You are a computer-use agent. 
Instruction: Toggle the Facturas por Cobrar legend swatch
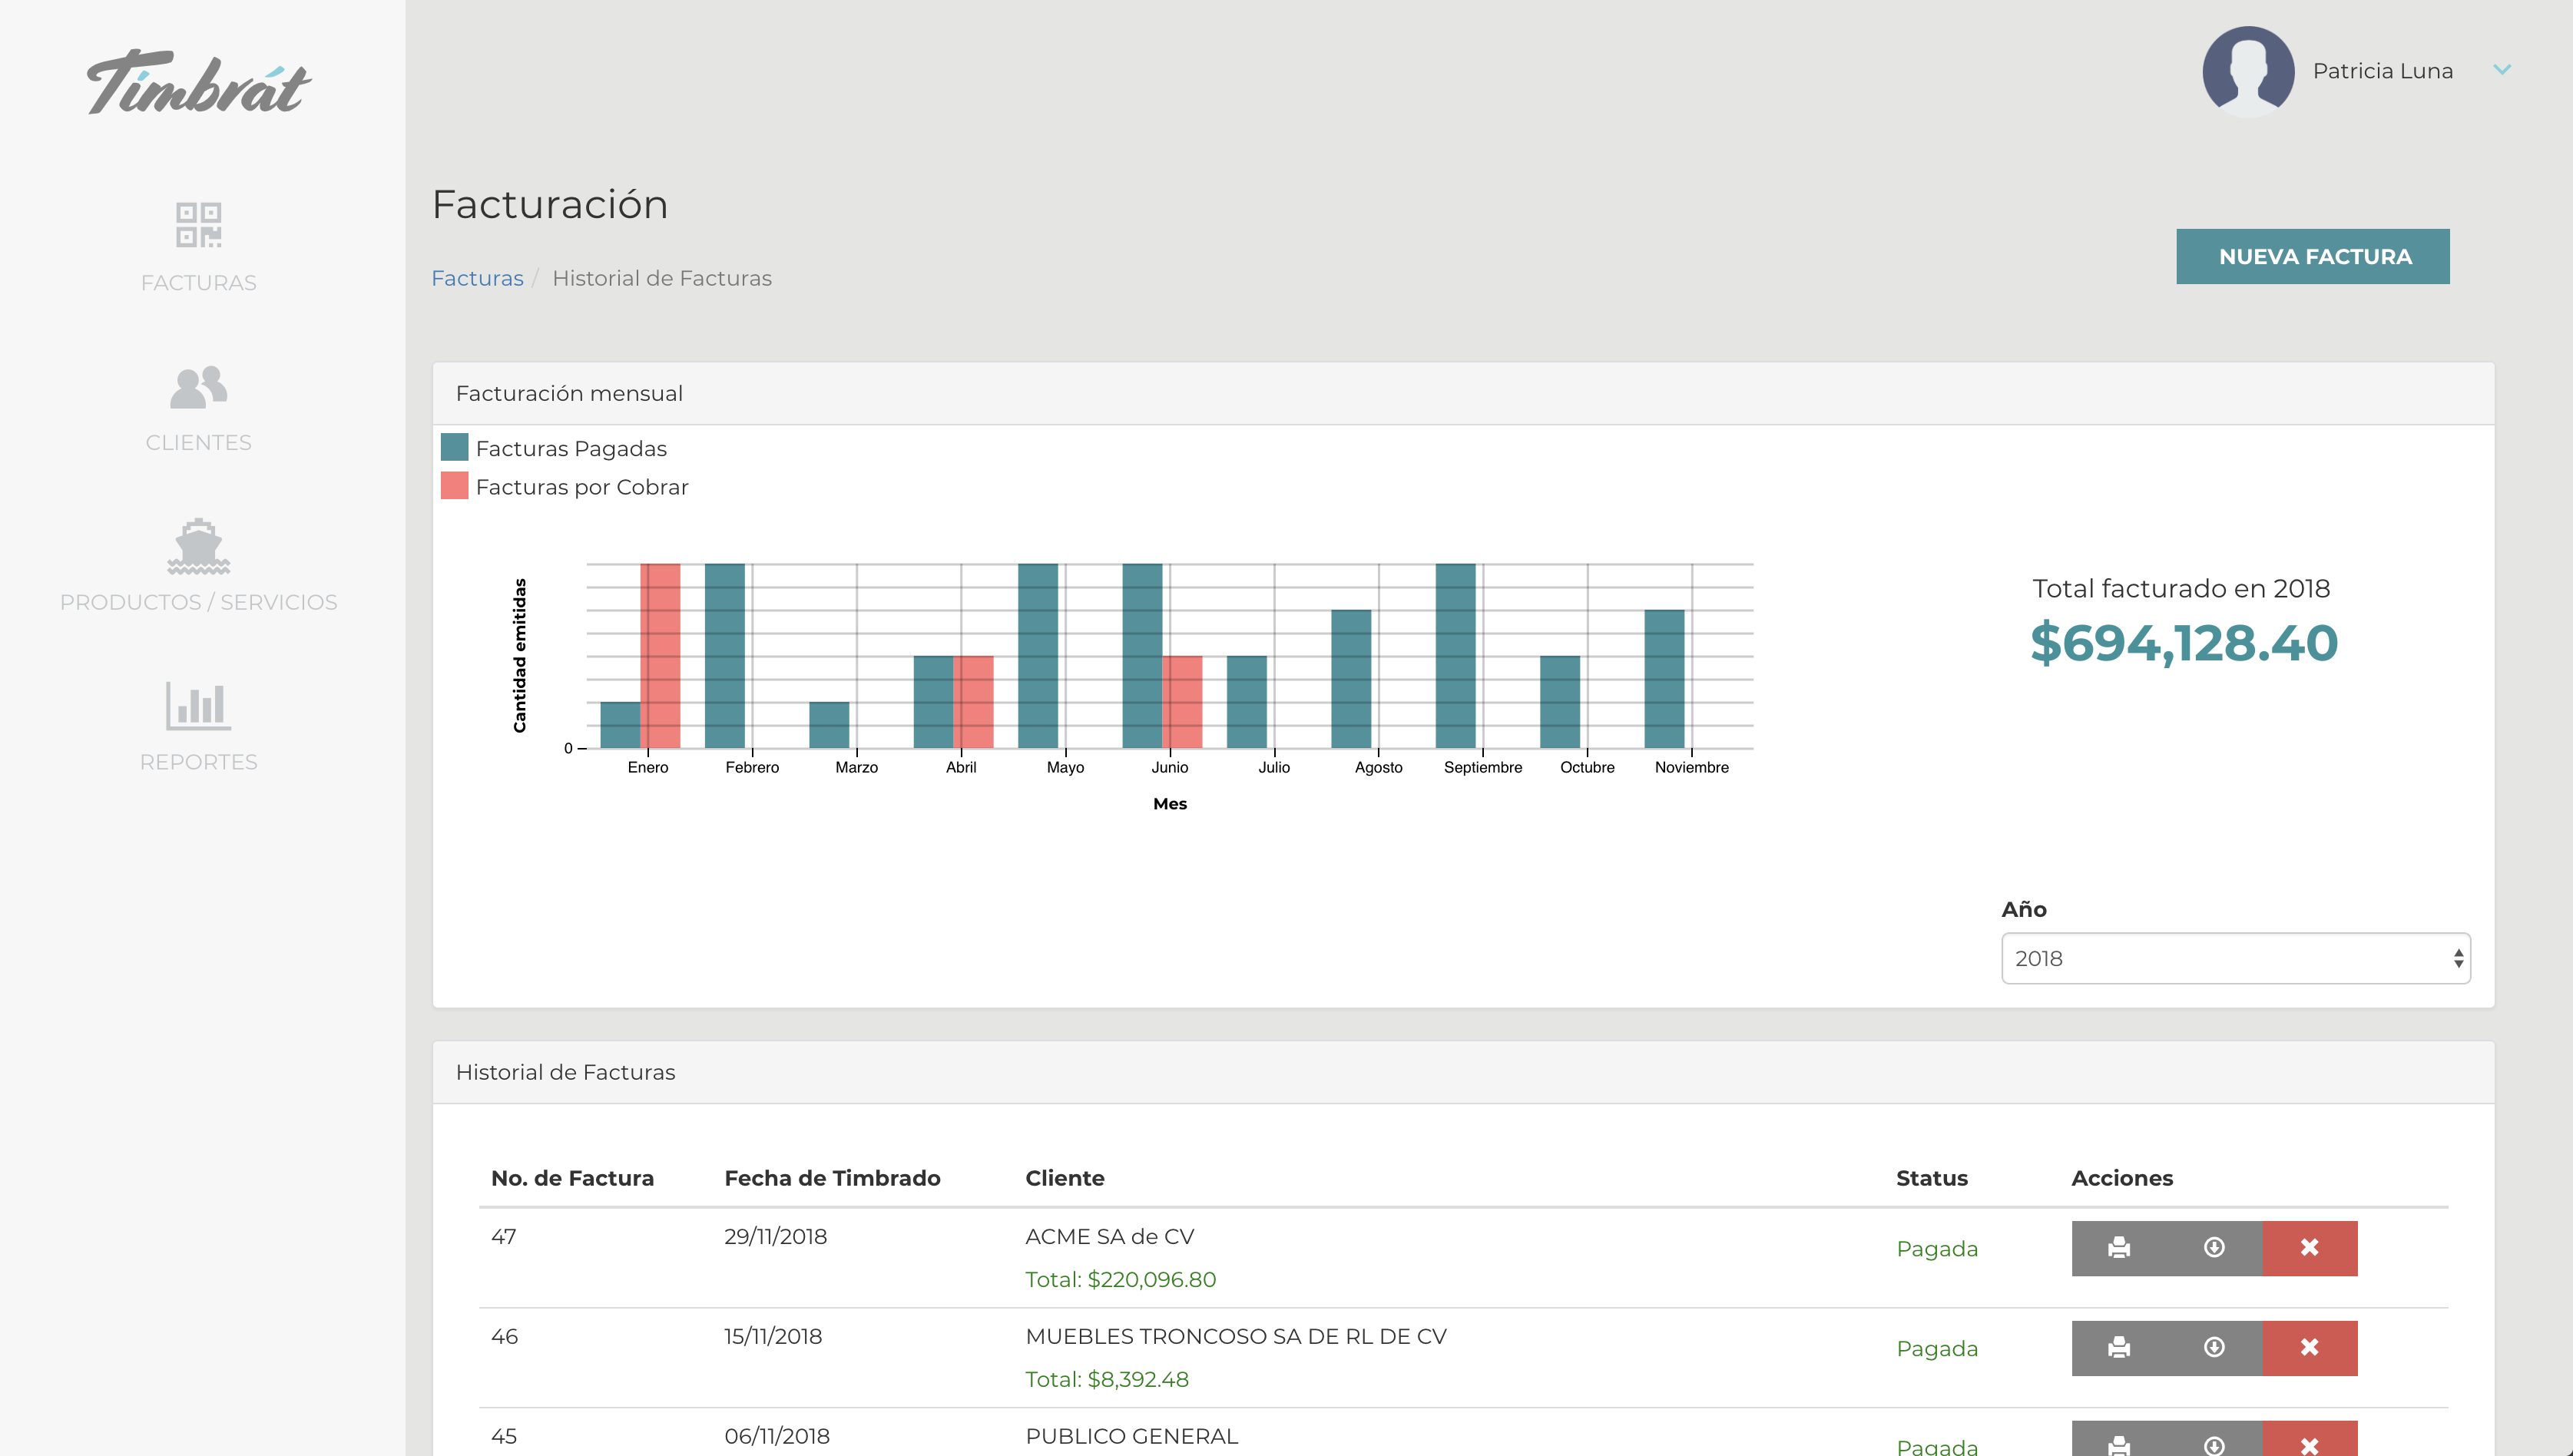pos(455,486)
